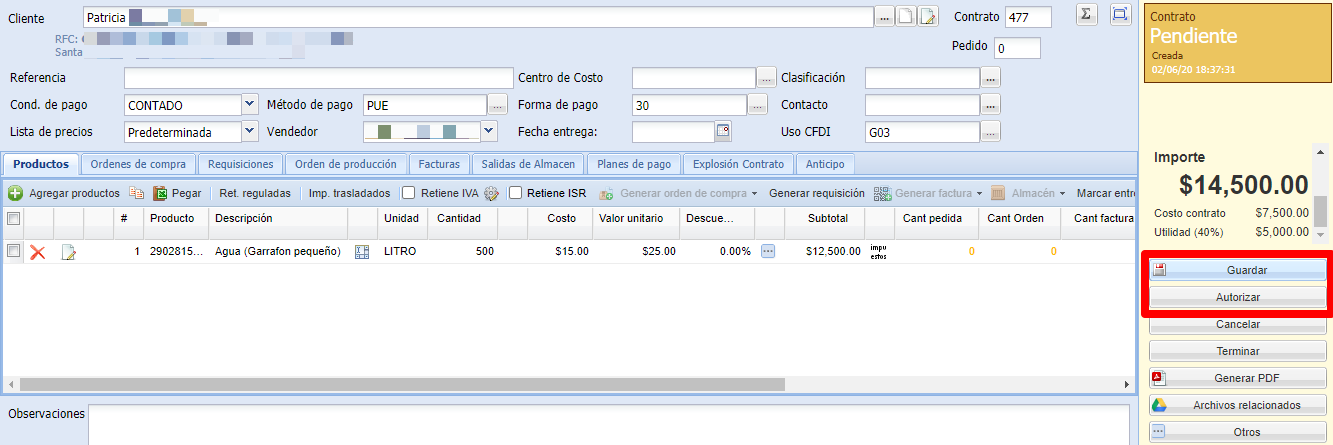Expand the Cond. de pago dropdown
Viewport: 1333px width, 445px height.
[x=250, y=104]
